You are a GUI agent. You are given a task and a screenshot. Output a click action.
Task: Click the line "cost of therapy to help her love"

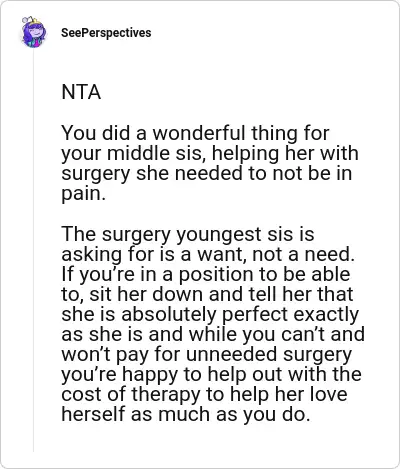coord(204,394)
